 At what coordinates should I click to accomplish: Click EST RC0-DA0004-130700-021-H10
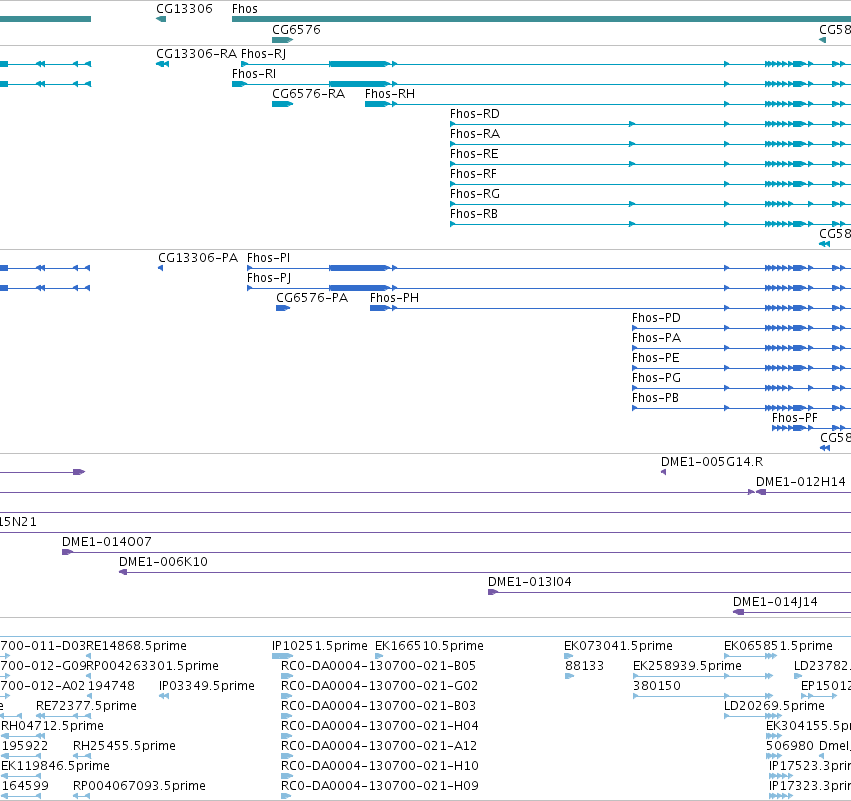[x=380, y=766]
